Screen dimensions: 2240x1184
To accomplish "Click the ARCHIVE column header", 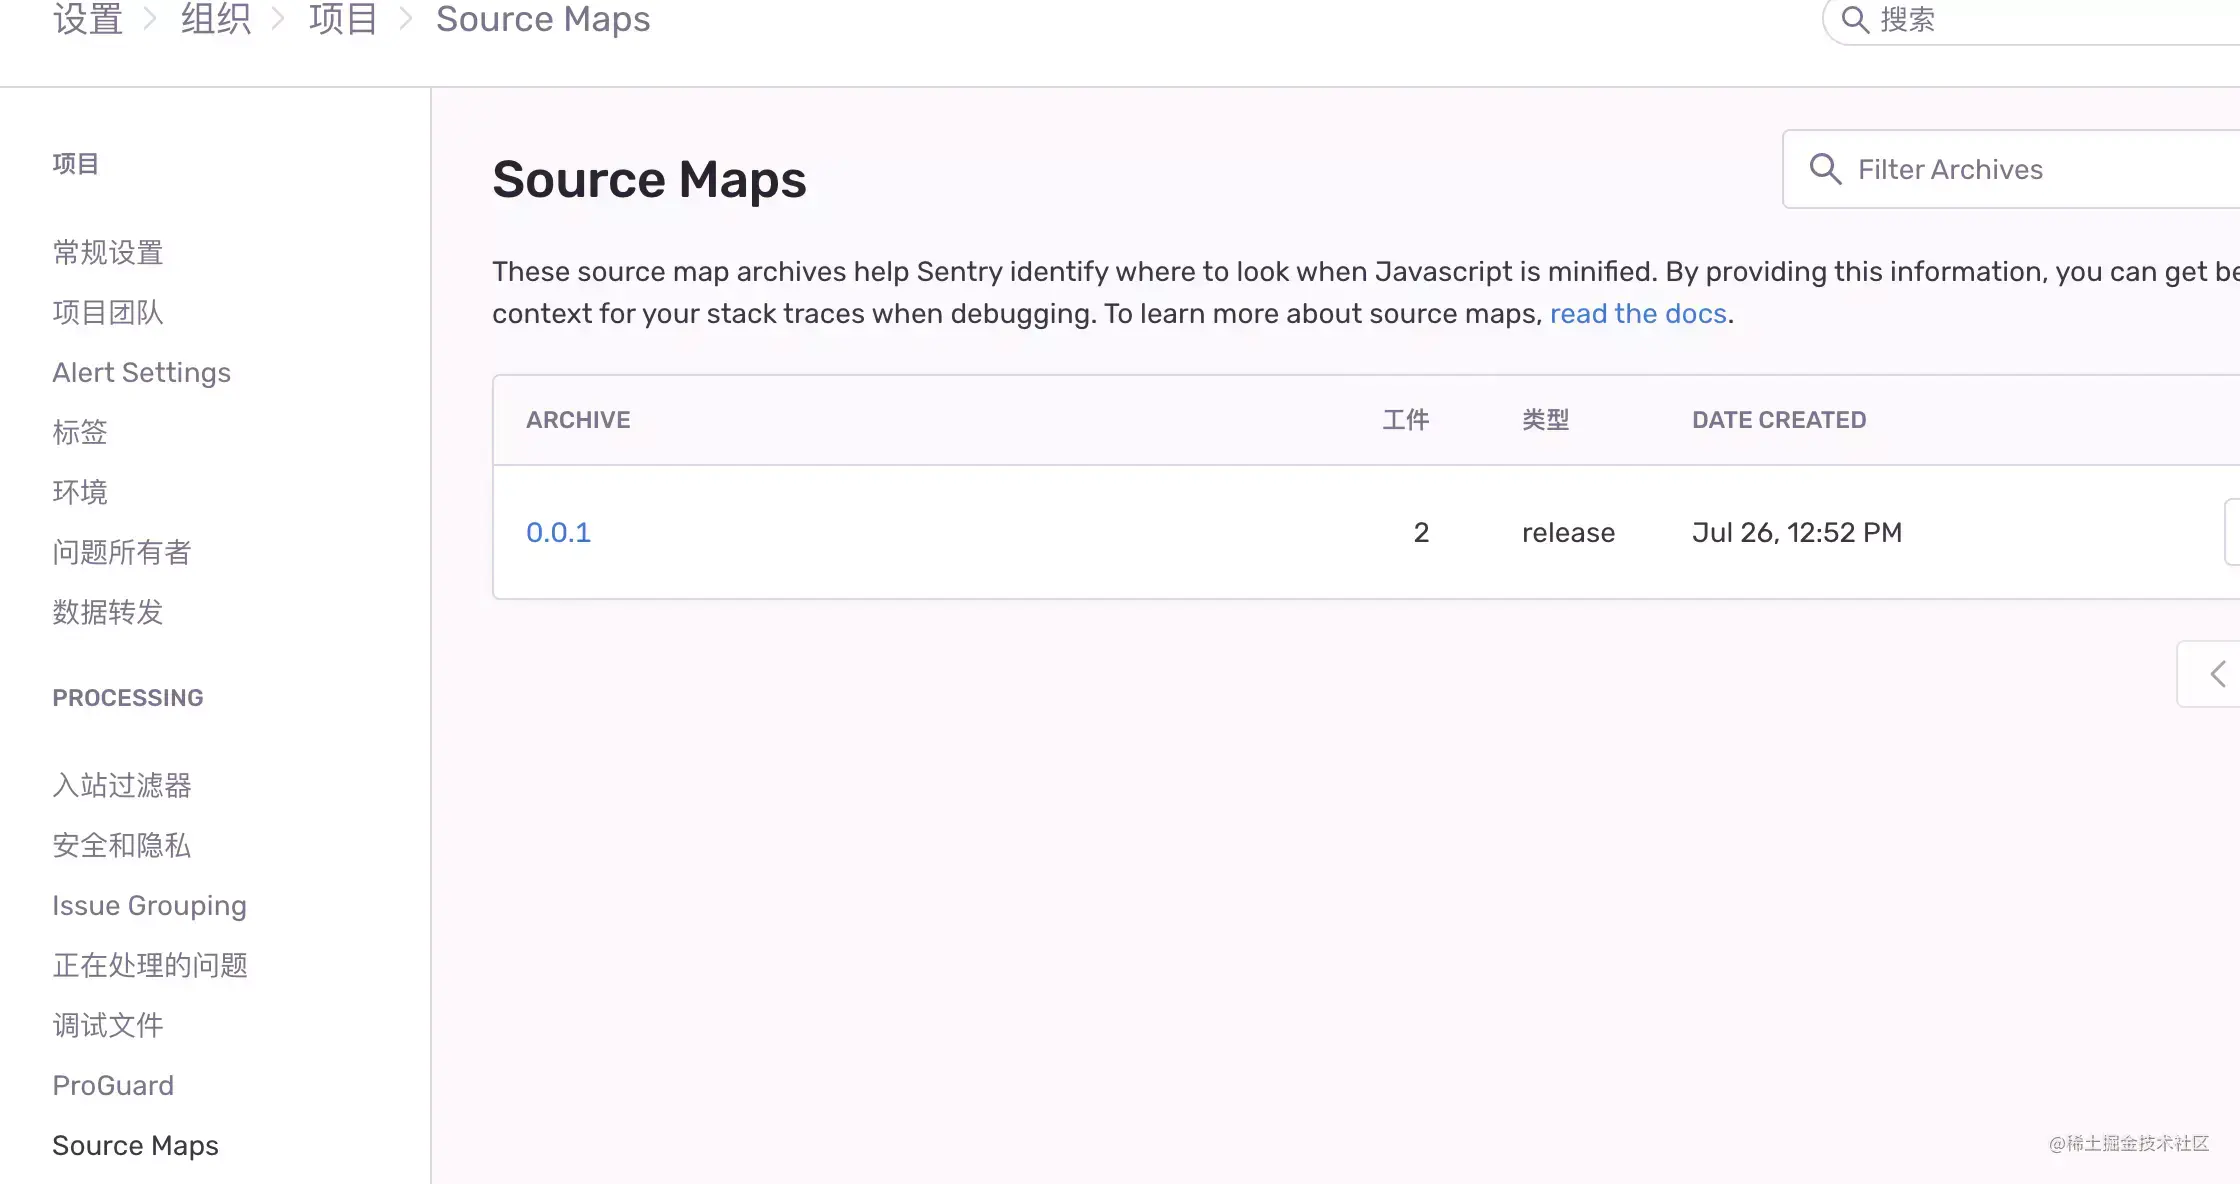I will pyautogui.click(x=578, y=420).
